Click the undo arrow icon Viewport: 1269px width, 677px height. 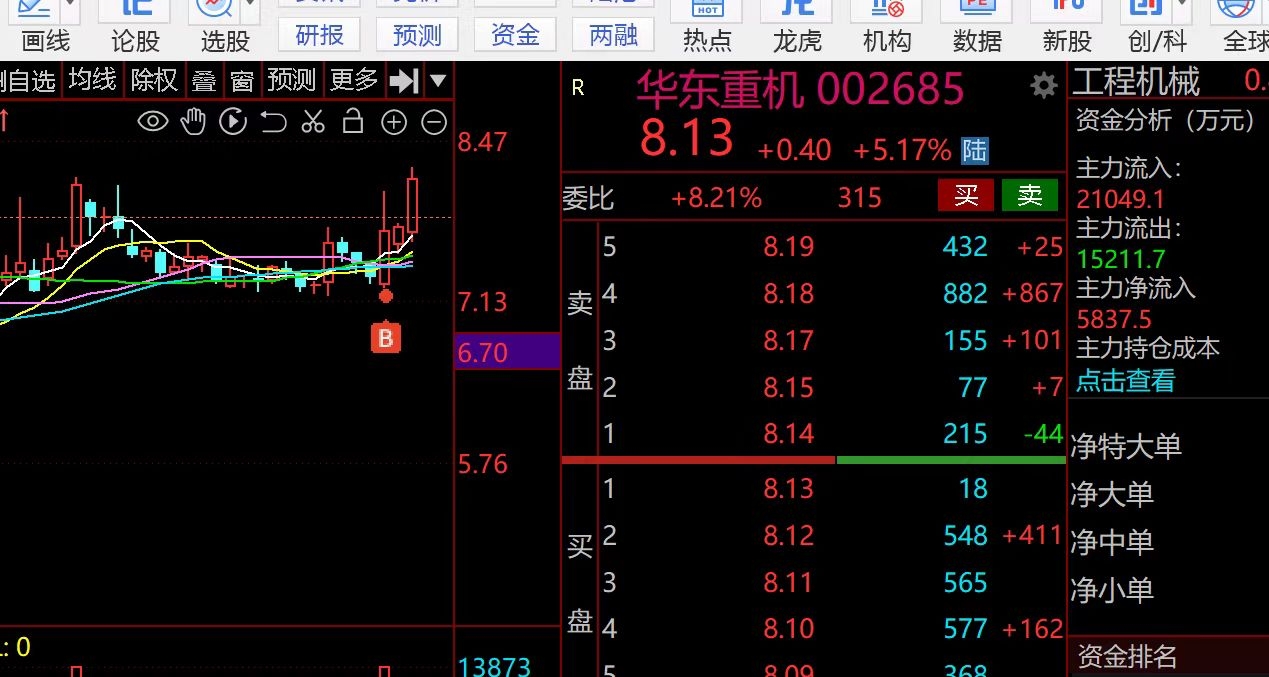273,122
